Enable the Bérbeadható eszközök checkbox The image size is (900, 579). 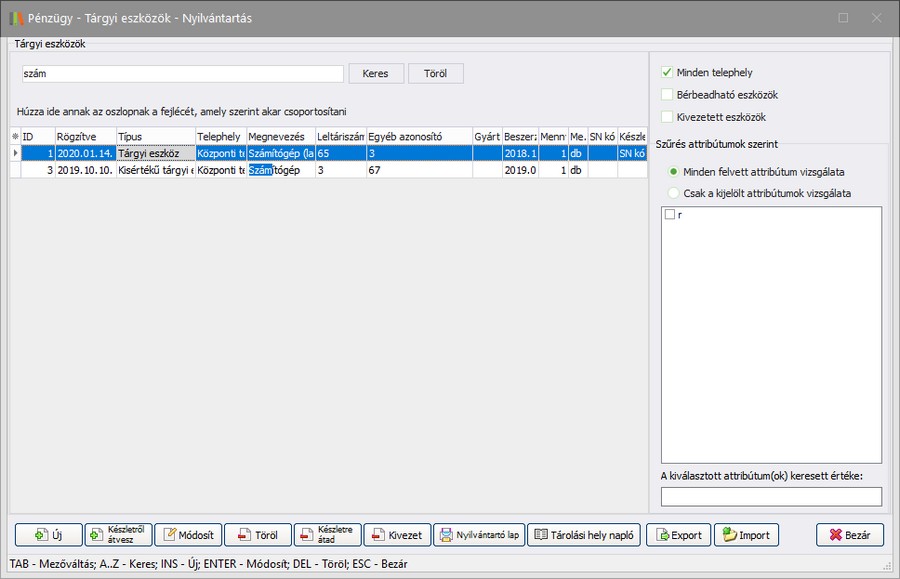667,95
